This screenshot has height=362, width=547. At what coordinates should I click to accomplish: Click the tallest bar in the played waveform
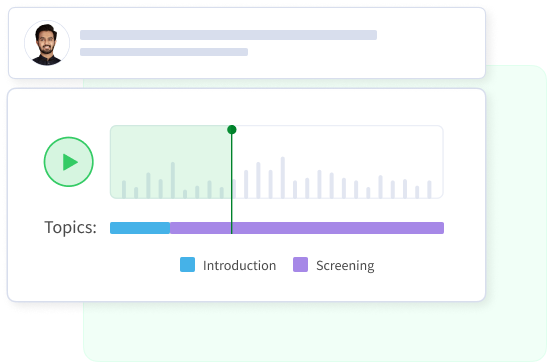(x=173, y=180)
